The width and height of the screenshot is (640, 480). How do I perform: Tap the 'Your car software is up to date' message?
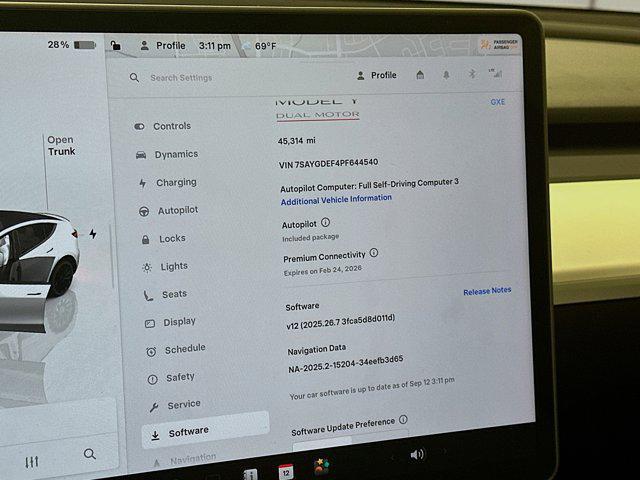[372, 388]
